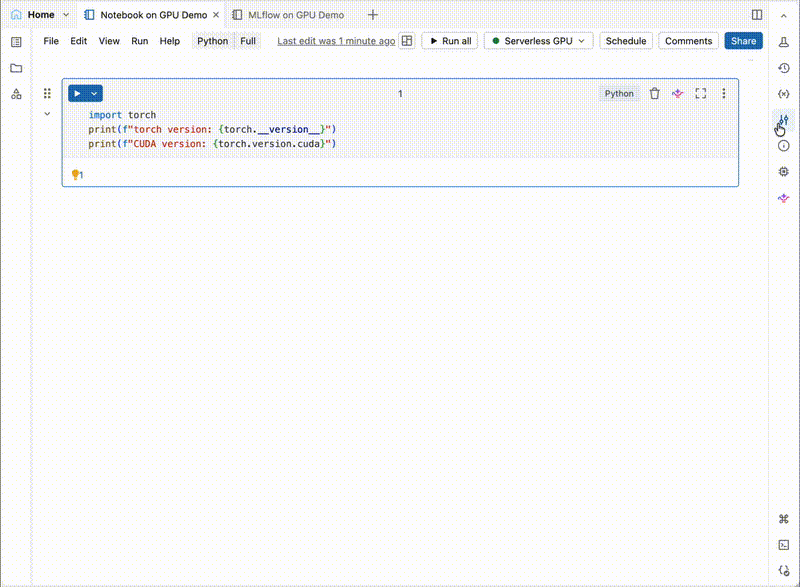Image resolution: width=800 pixels, height=587 pixels.
Task: Toggle the side-by-side split view icon
Action: coord(757,15)
